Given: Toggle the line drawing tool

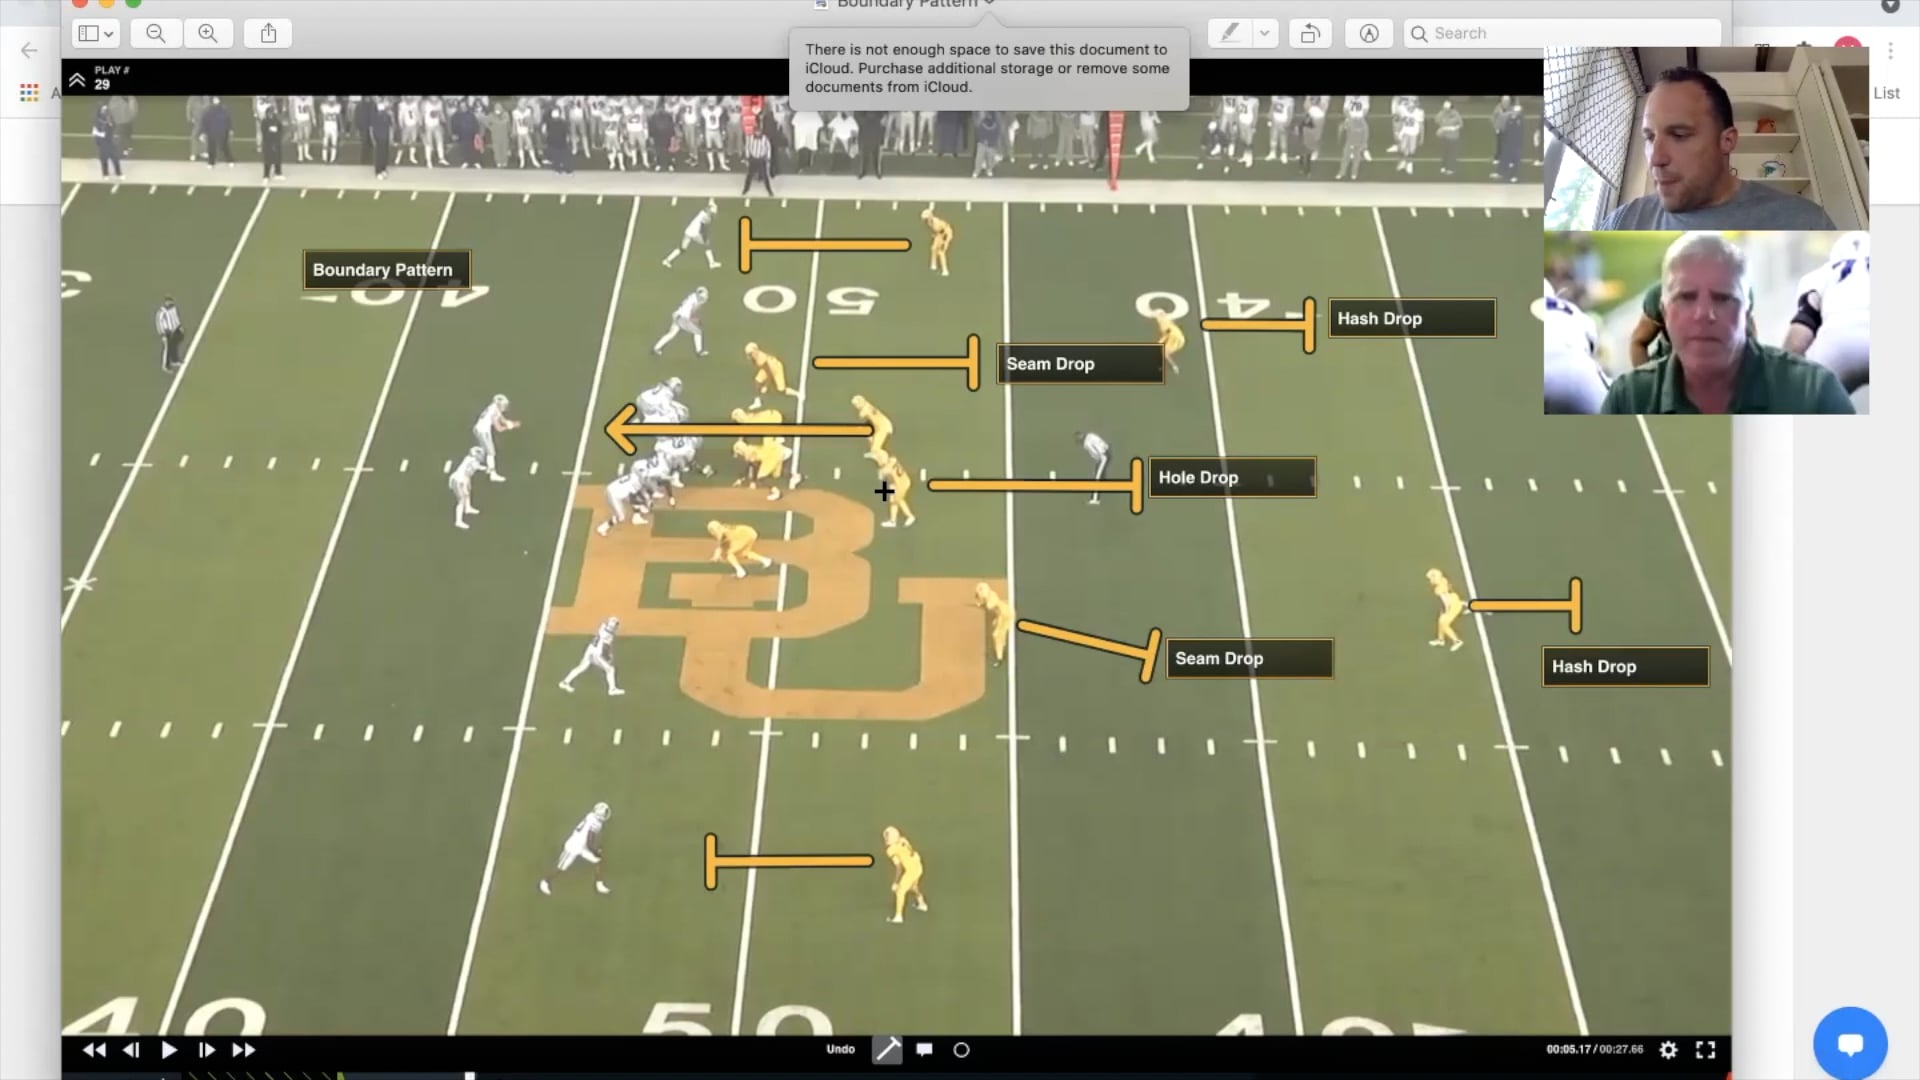Looking at the screenshot, I should click(887, 1049).
